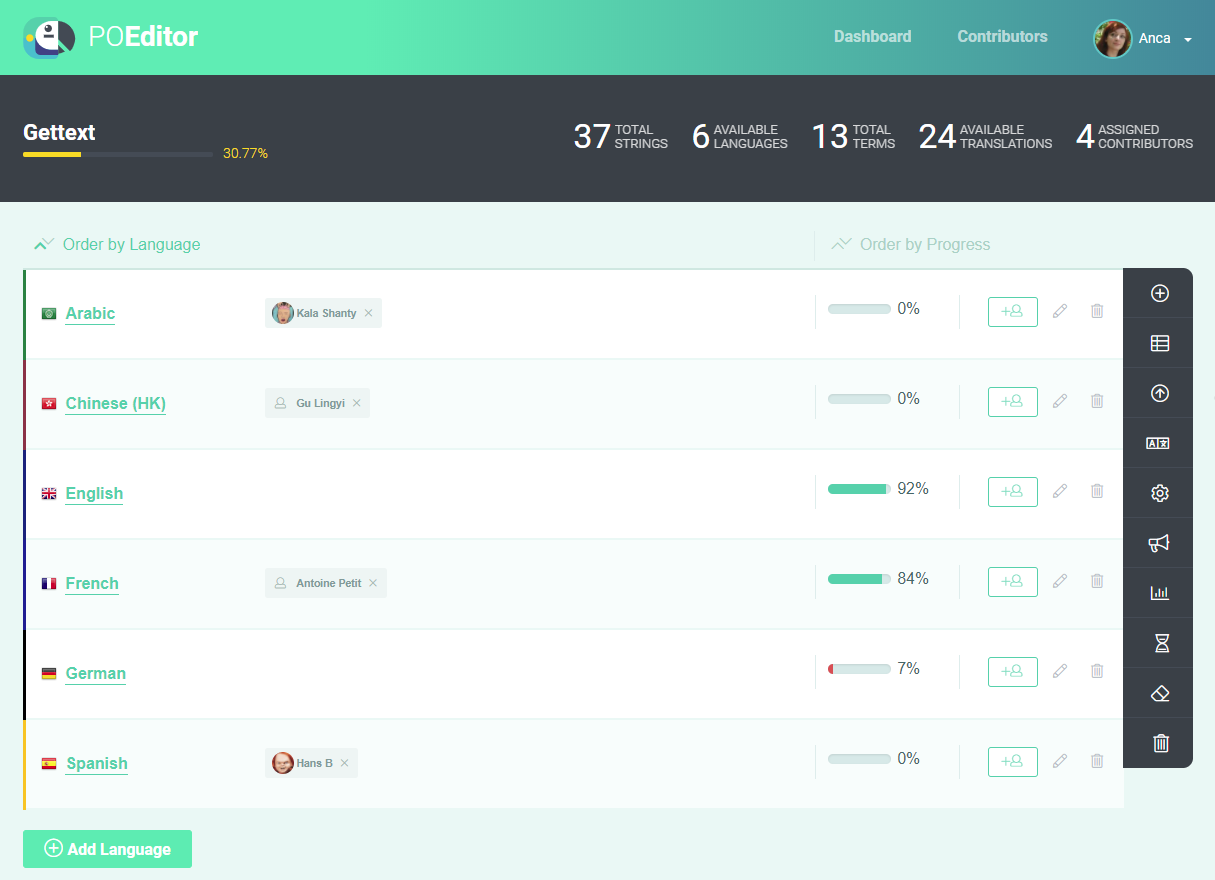The image size is (1215, 880).
Task: Click the megaphone icon in sidebar
Action: point(1159,543)
